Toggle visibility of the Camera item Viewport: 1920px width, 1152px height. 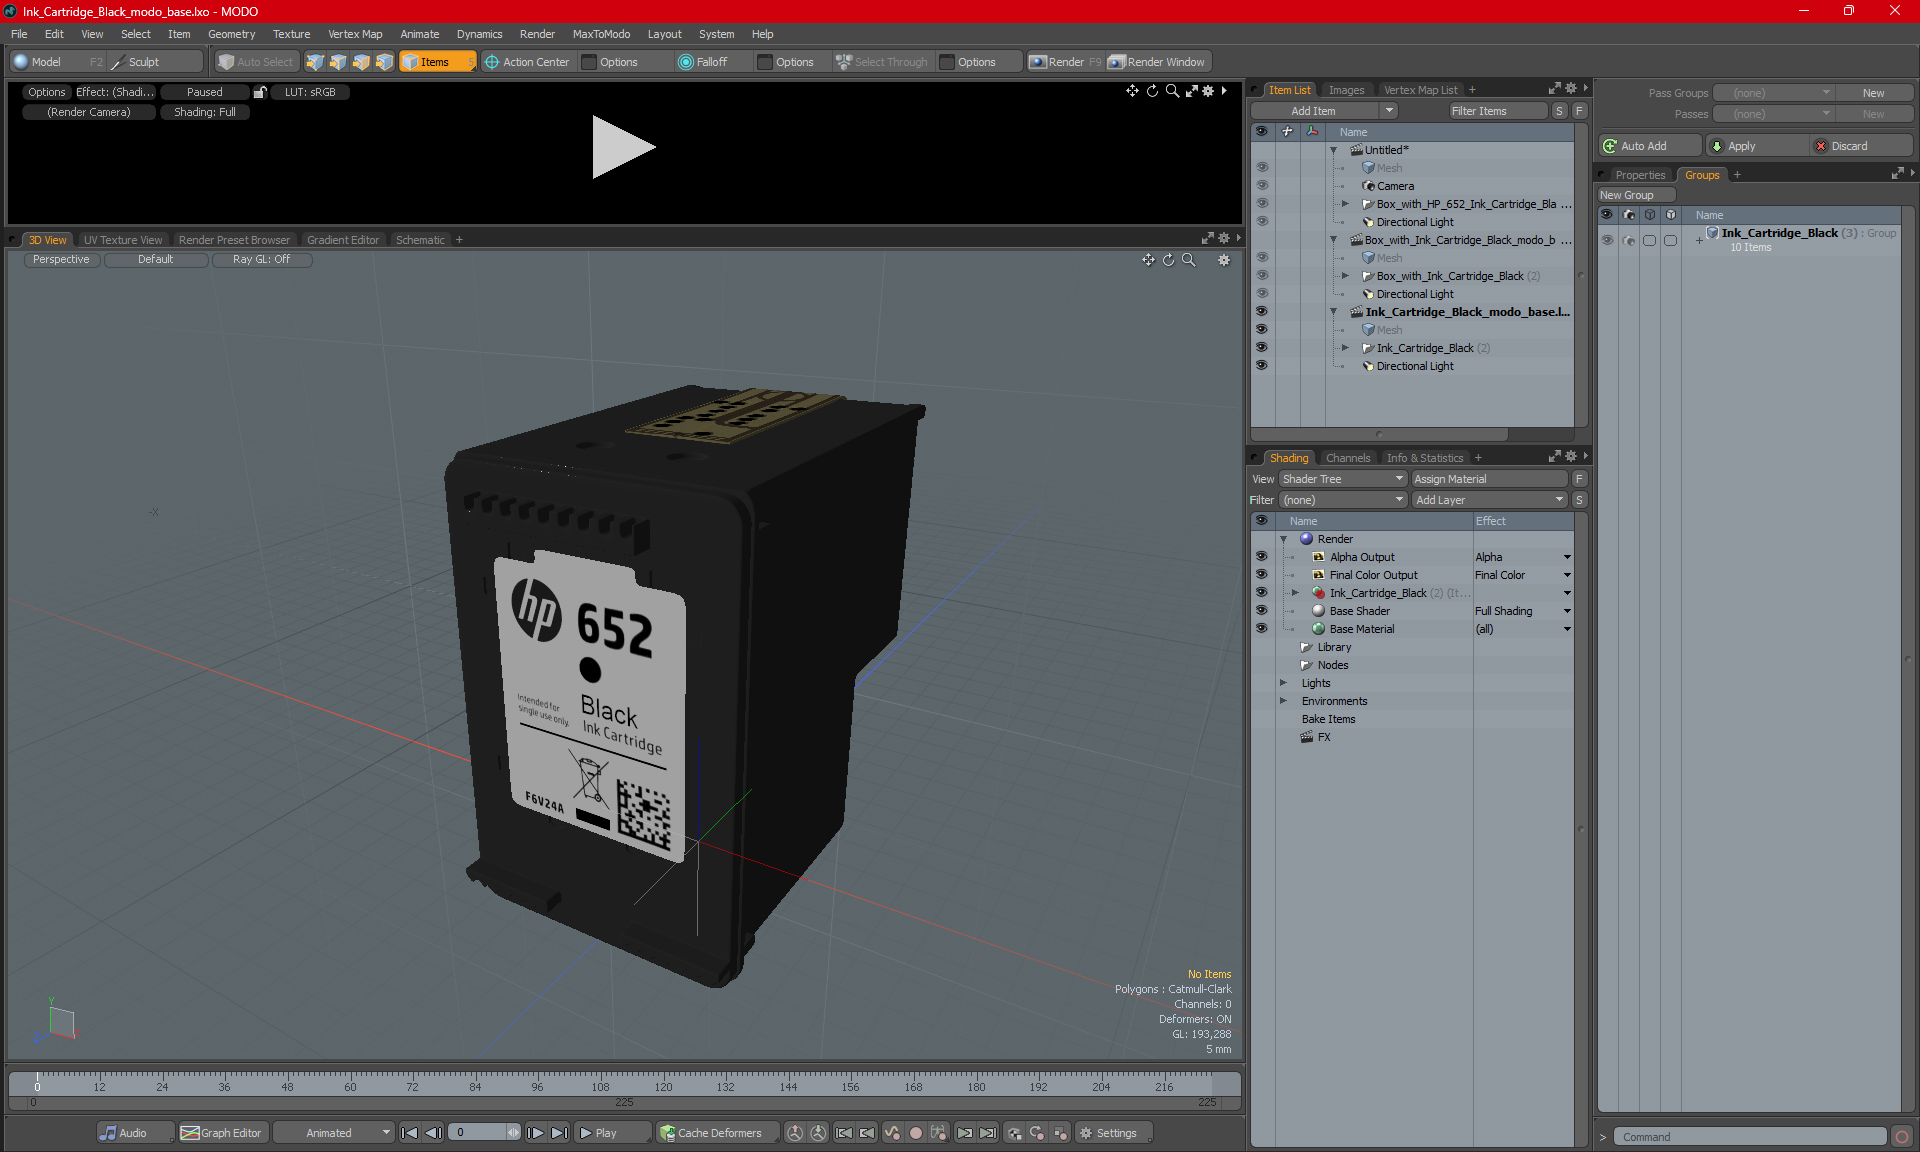pos(1261,186)
